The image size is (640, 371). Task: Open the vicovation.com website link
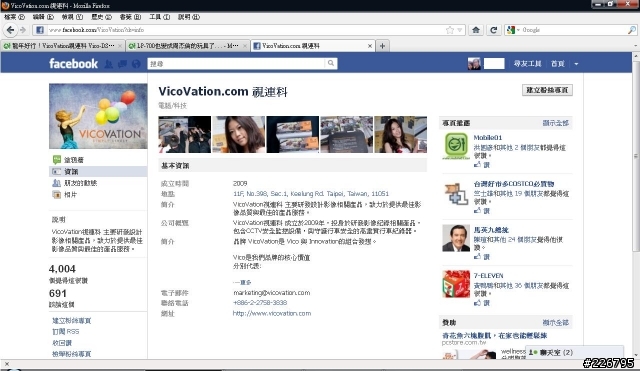click(272, 313)
